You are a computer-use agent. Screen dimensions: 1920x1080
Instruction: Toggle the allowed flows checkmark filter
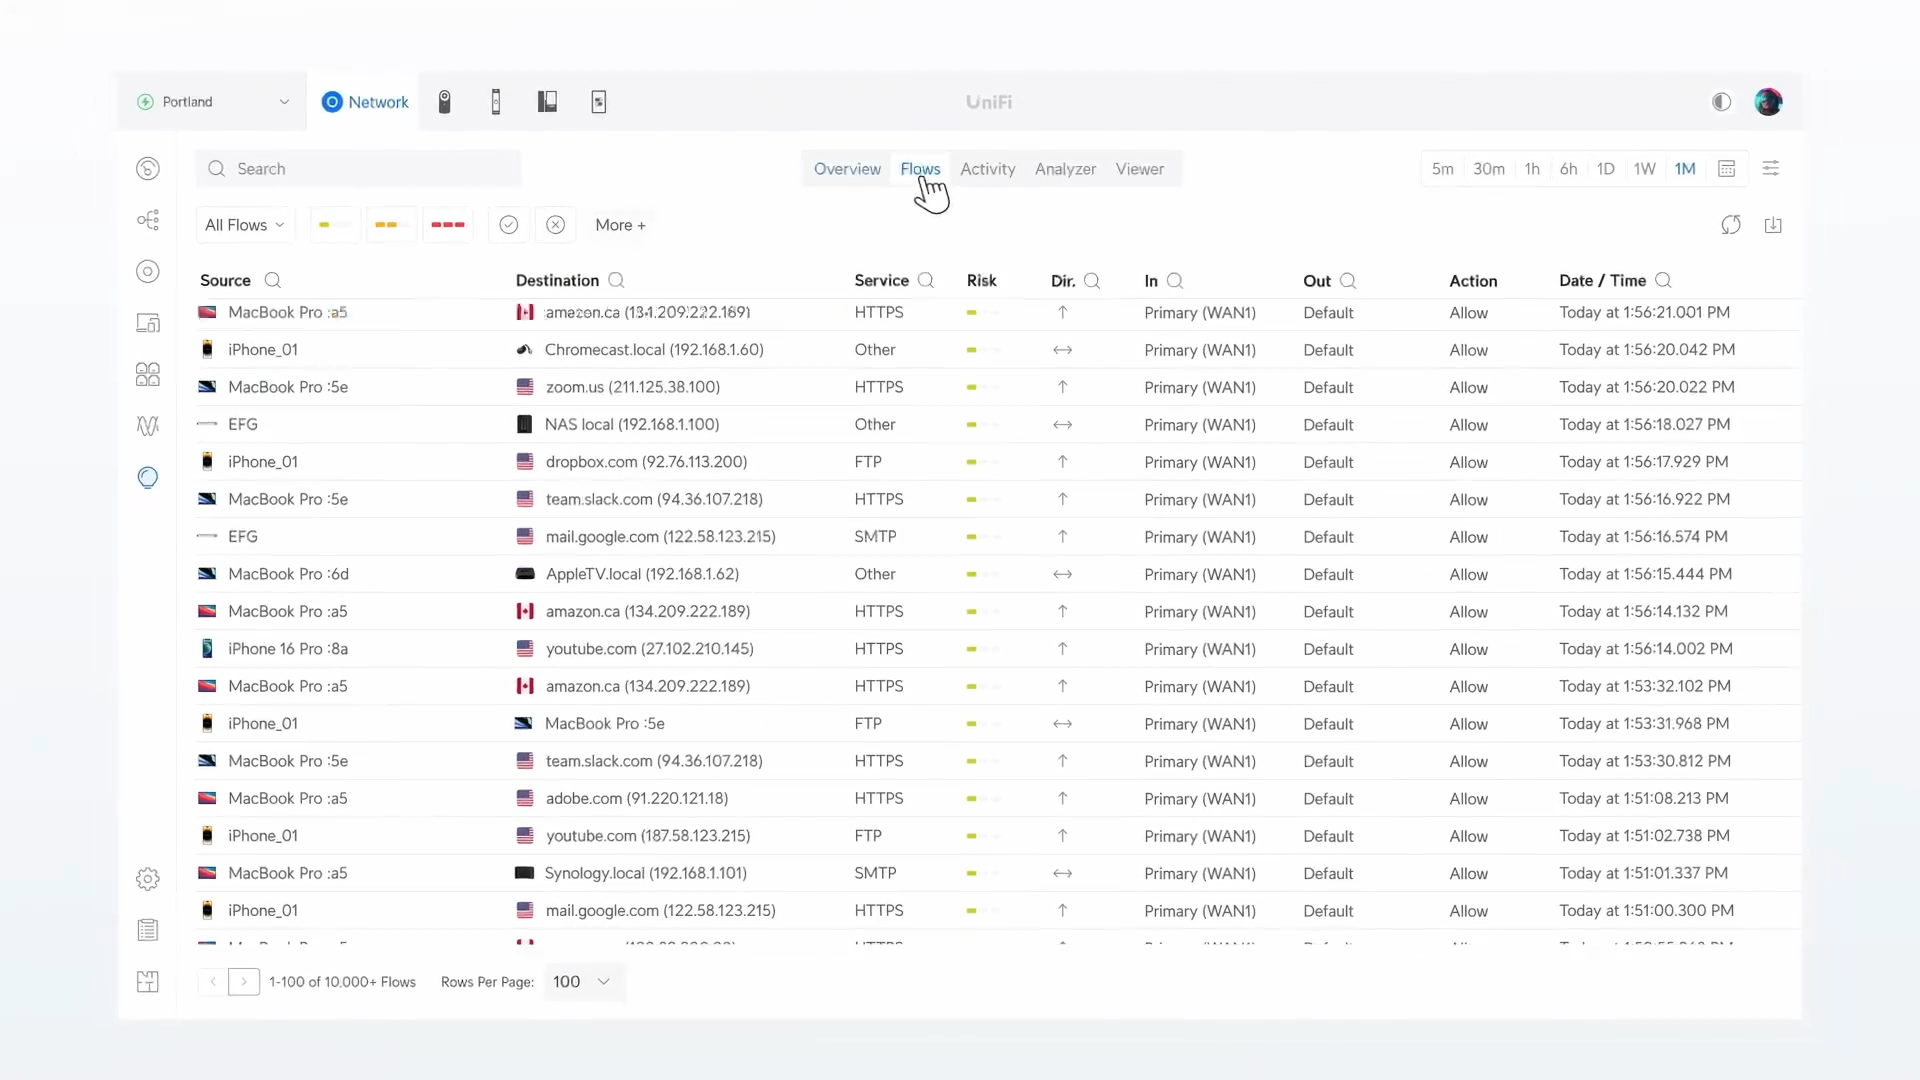click(x=509, y=225)
